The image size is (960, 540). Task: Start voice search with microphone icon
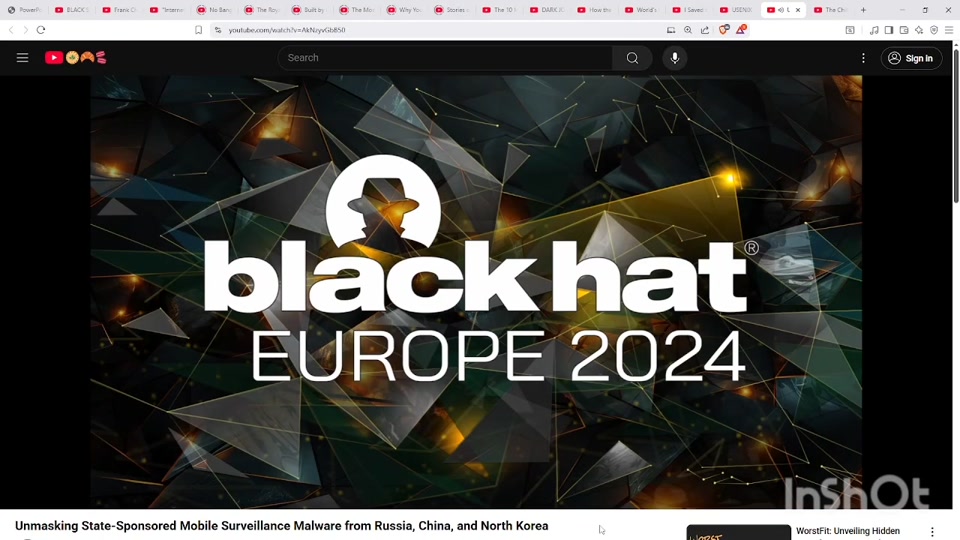click(x=675, y=58)
